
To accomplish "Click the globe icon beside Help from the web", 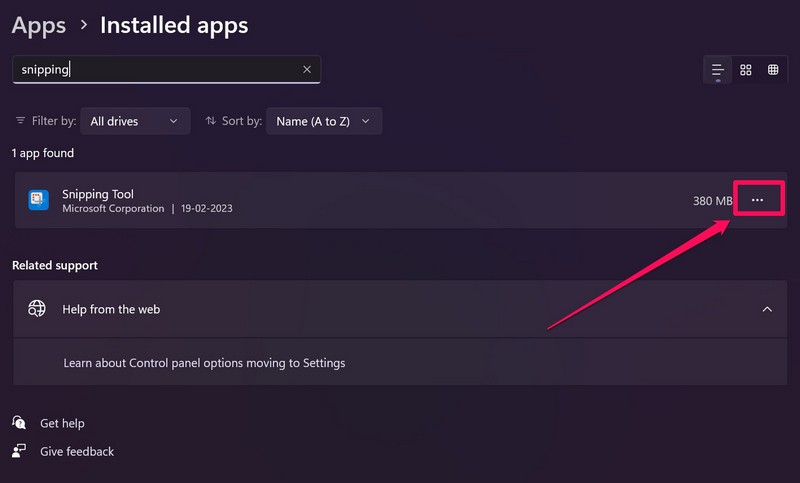I will pos(37,309).
